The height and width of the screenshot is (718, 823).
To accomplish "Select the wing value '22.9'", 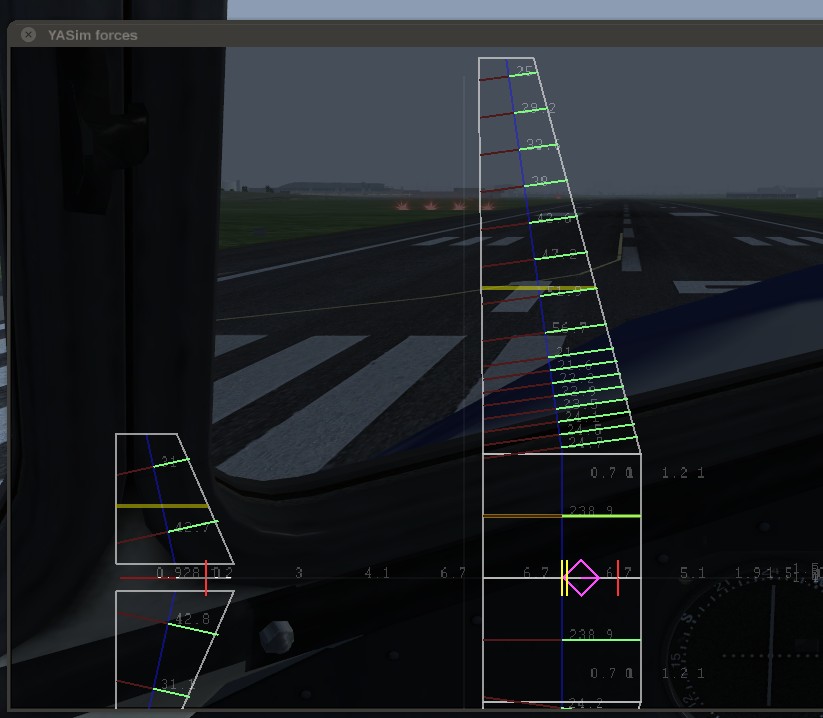I will point(578,390).
